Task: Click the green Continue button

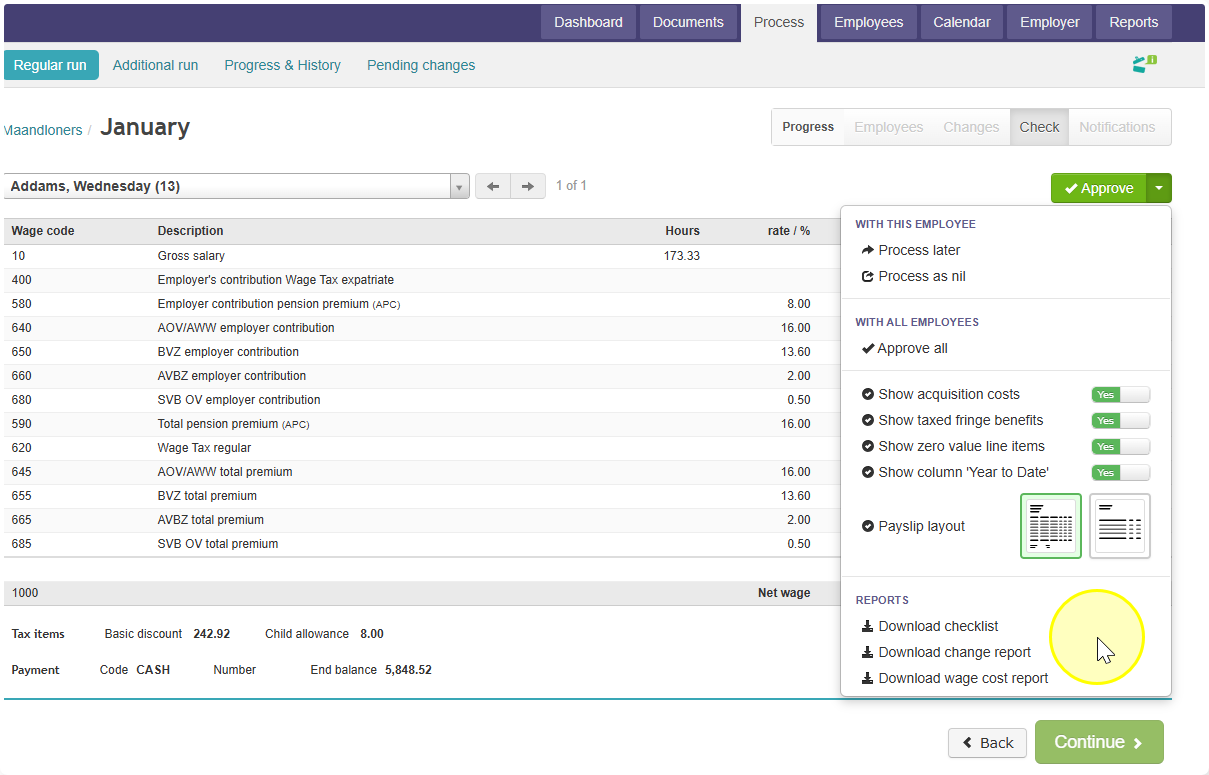Action: click(1099, 742)
